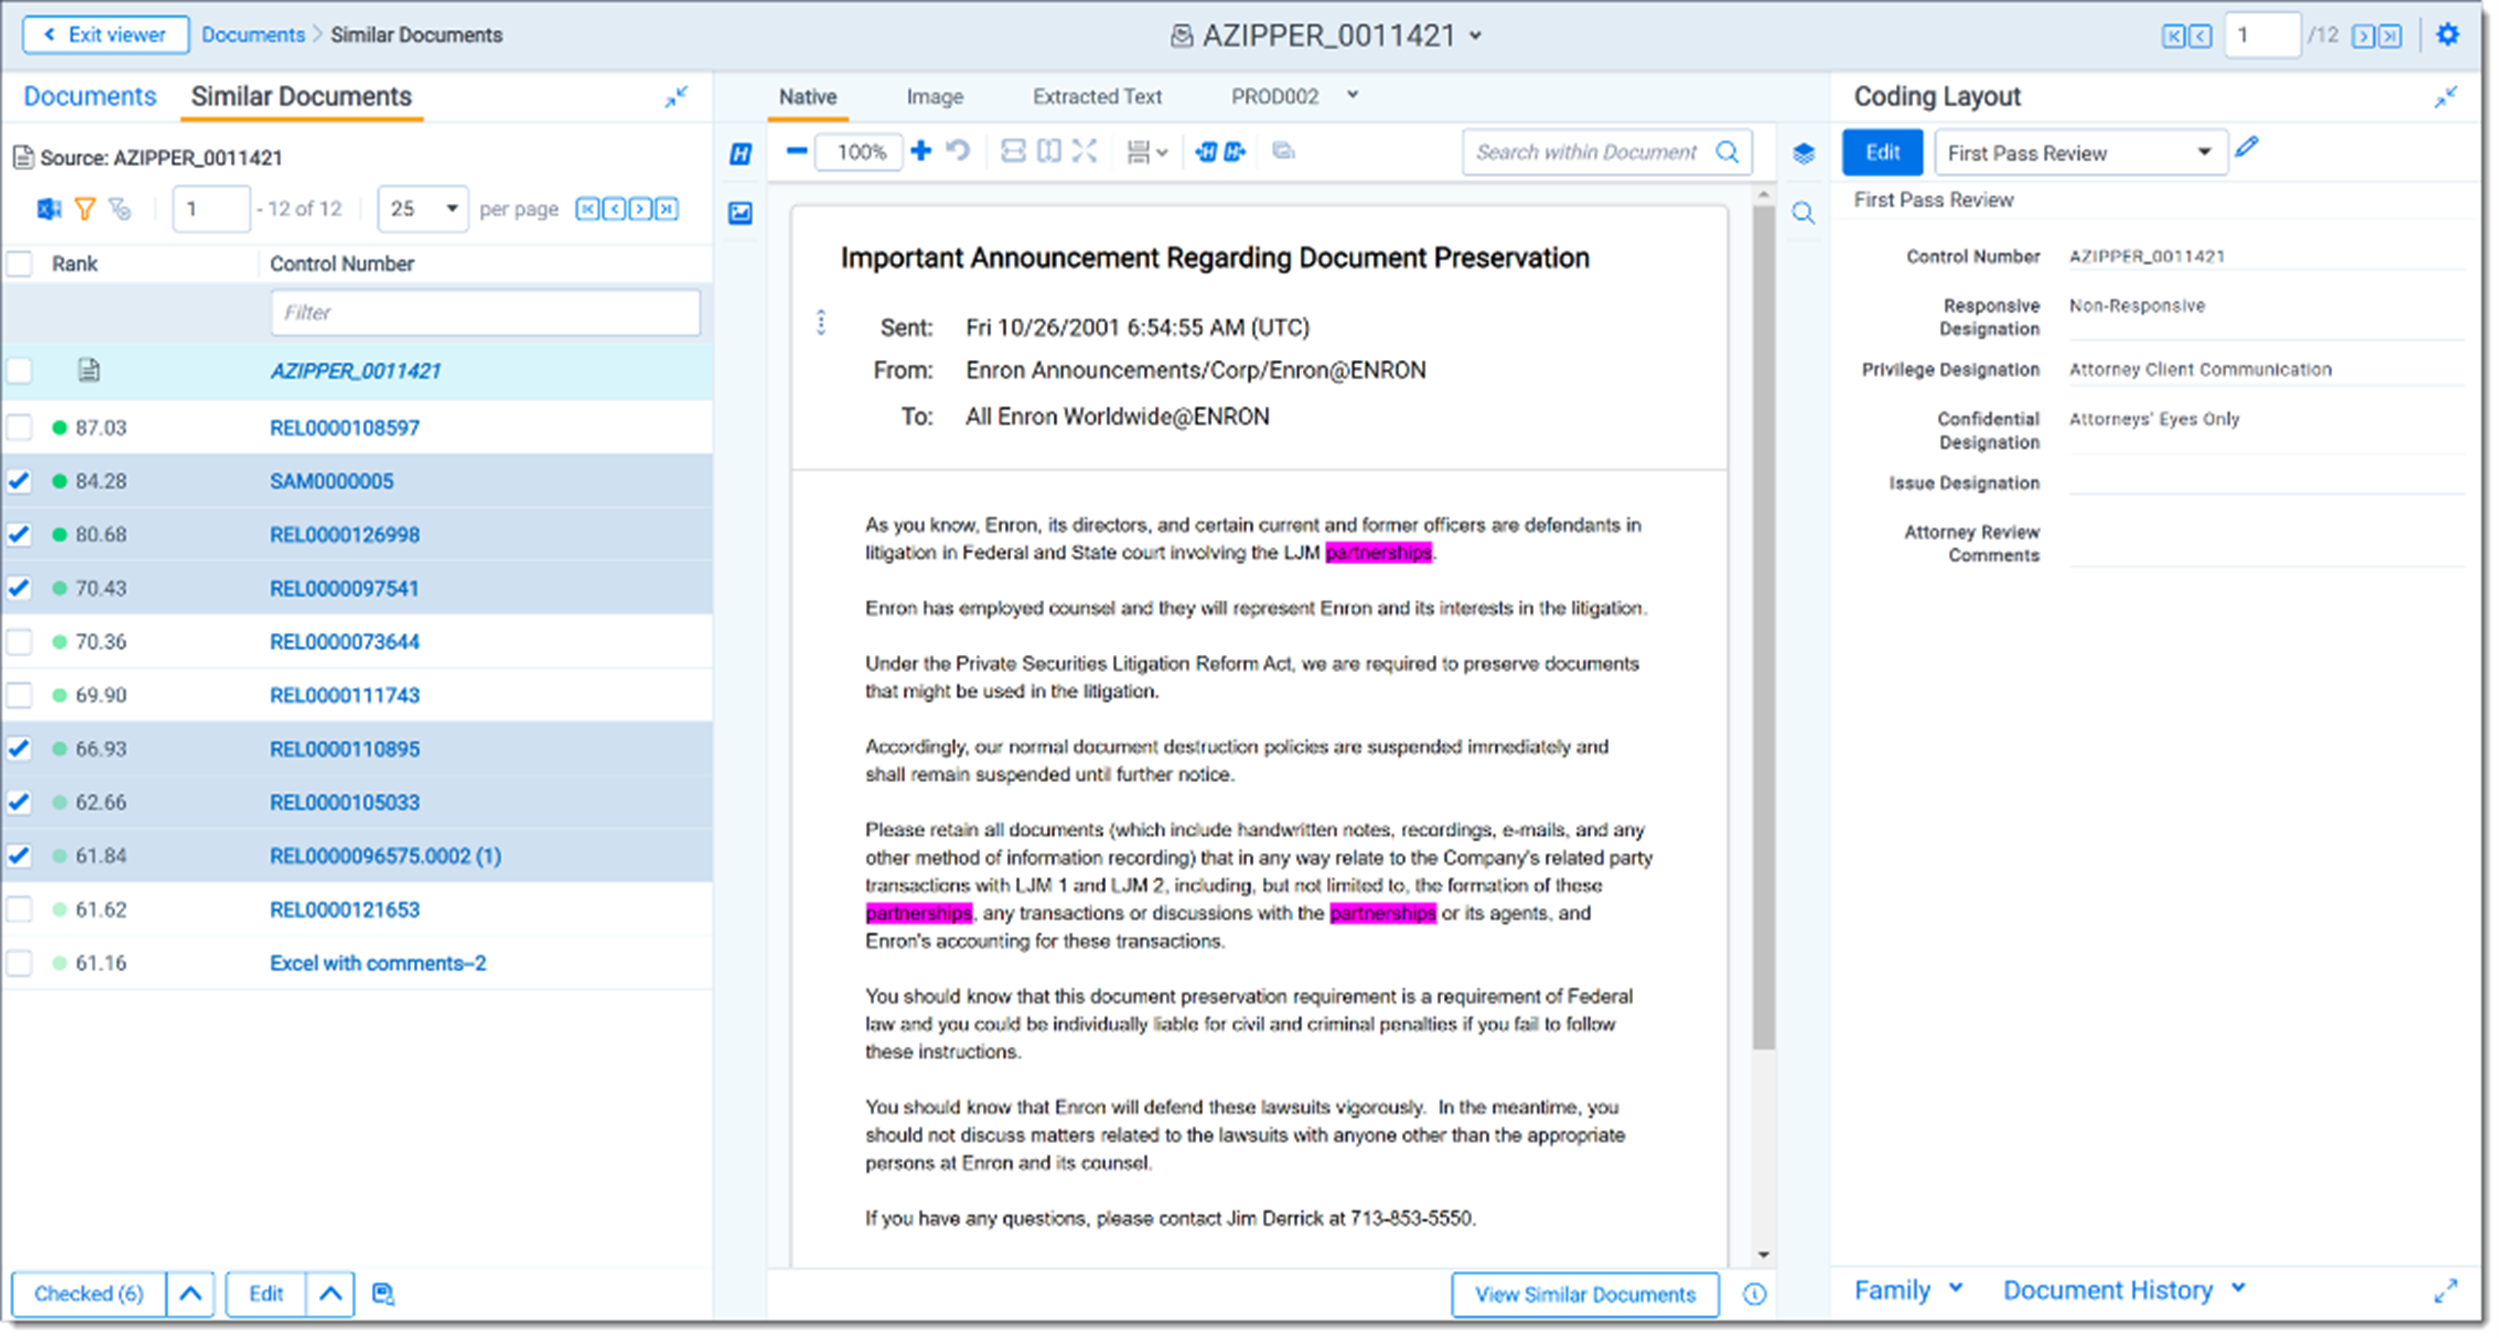The height and width of the screenshot is (1338, 2499).
Task: Open the 25 per page dropdown
Action: [422, 209]
